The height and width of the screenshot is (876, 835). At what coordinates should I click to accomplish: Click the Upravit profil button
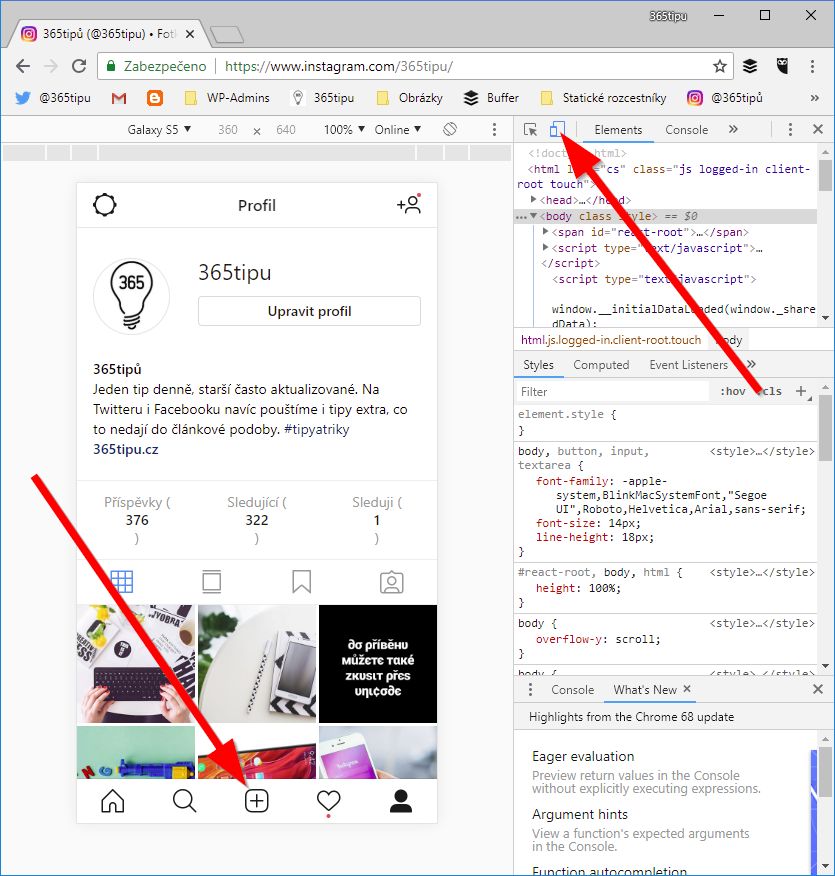tap(309, 311)
